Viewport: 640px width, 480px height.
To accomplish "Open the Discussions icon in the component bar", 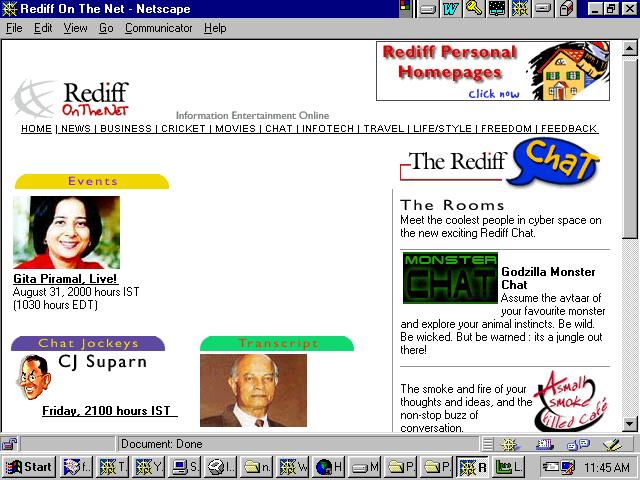I will coord(579,444).
